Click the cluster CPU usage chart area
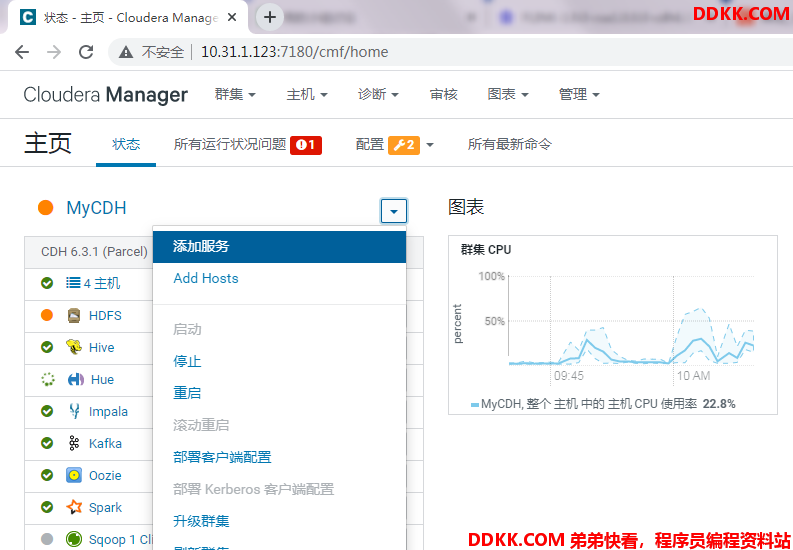 click(631, 320)
